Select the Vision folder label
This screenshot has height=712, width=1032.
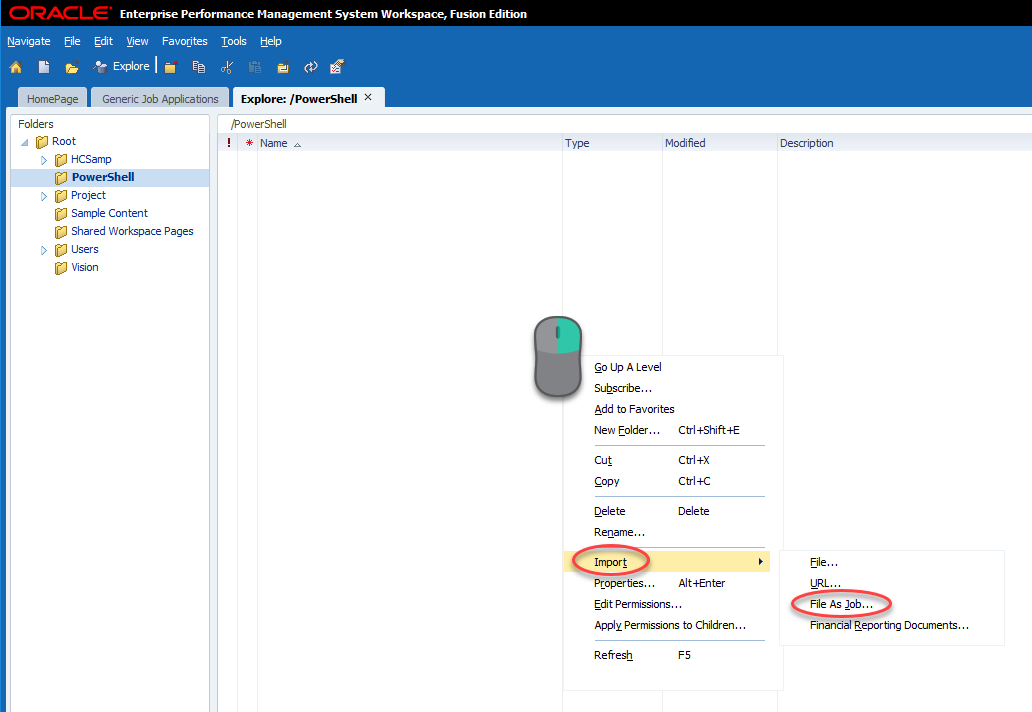coord(85,267)
